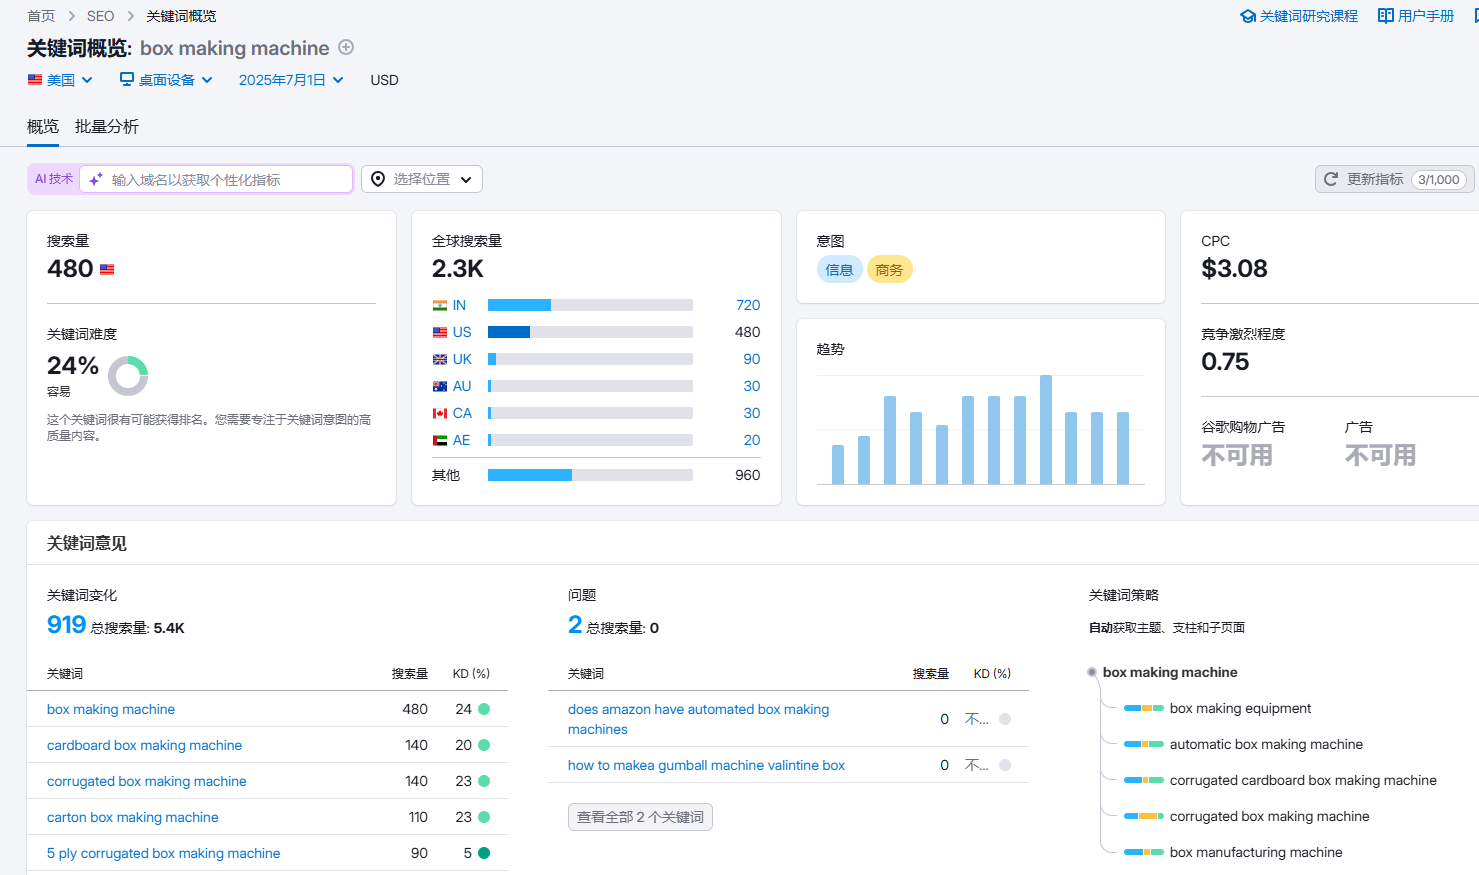This screenshot has height=875, width=1479.
Task: Click the CPC value $3.08
Action: coord(1234,269)
